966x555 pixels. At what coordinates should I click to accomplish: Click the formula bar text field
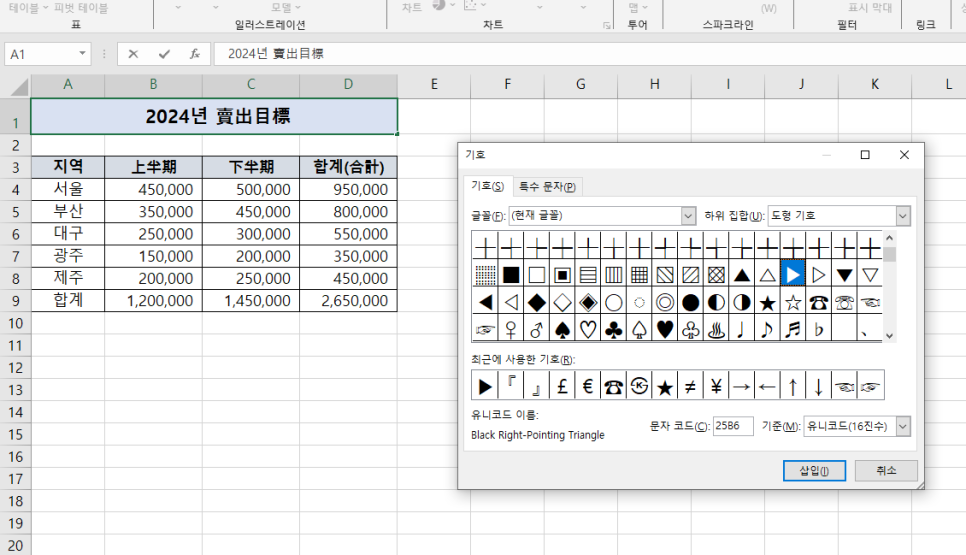point(590,54)
